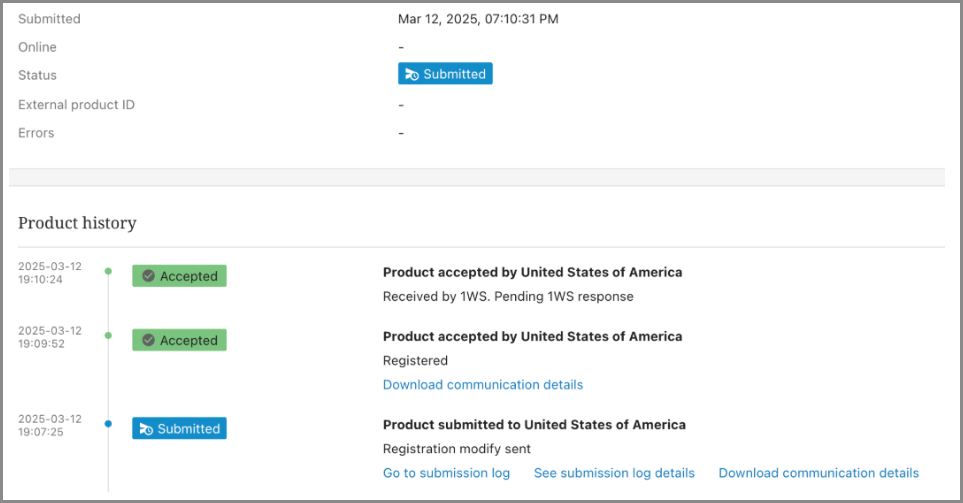Click 'Received by 1WS. Pending 1WS response' text
Image resolution: width=963 pixels, height=503 pixels.
click(x=508, y=297)
